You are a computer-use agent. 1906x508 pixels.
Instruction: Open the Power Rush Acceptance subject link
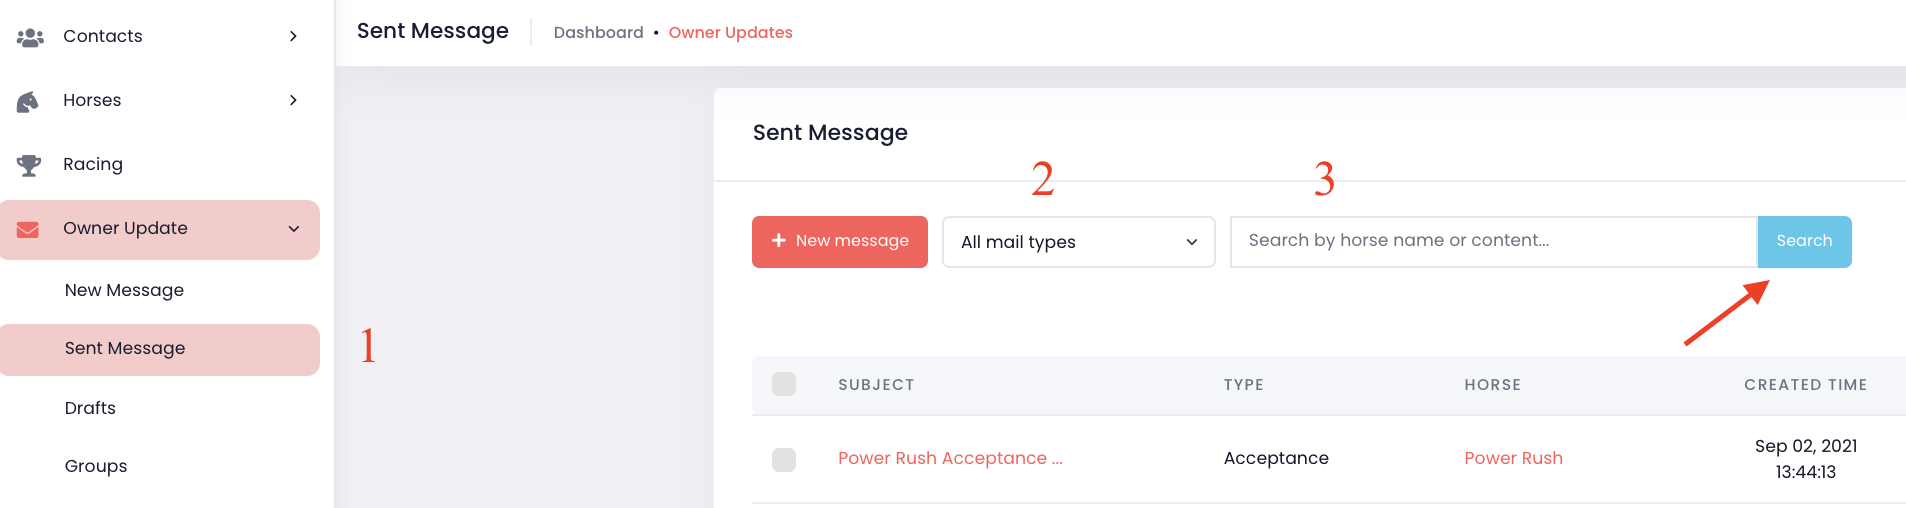tap(949, 458)
